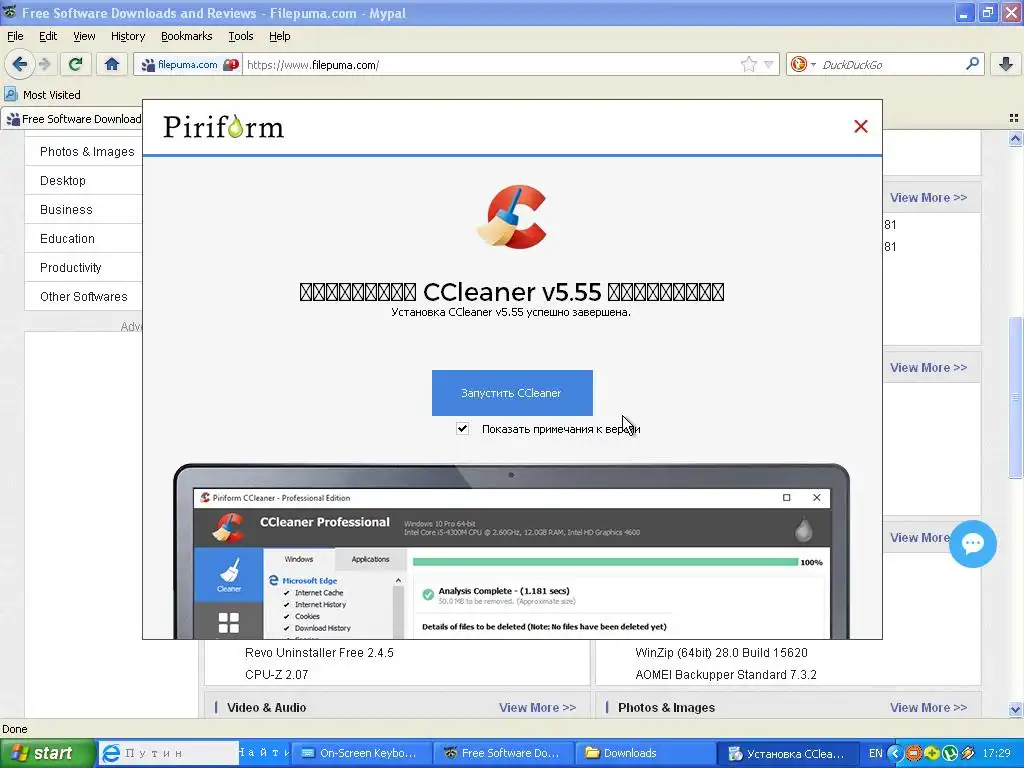Click View More in the Photos & Images section

click(928, 707)
